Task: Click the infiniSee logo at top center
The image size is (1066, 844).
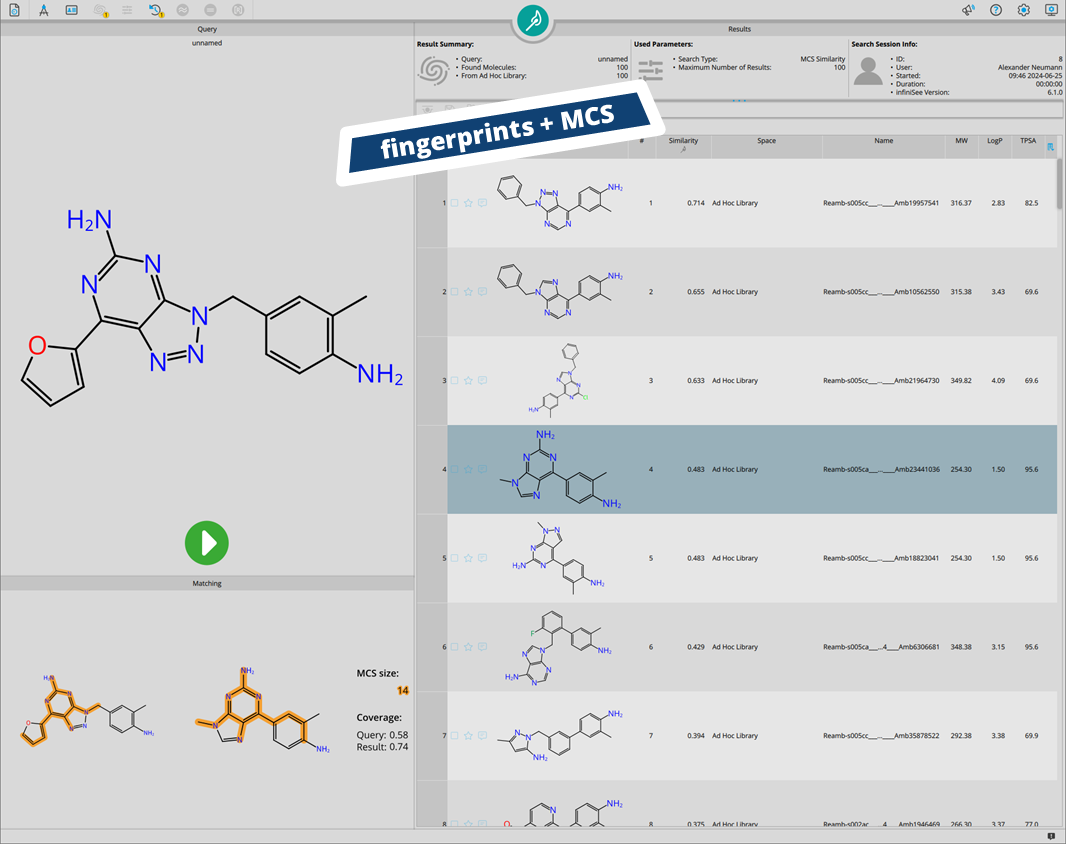Action: click(x=532, y=22)
